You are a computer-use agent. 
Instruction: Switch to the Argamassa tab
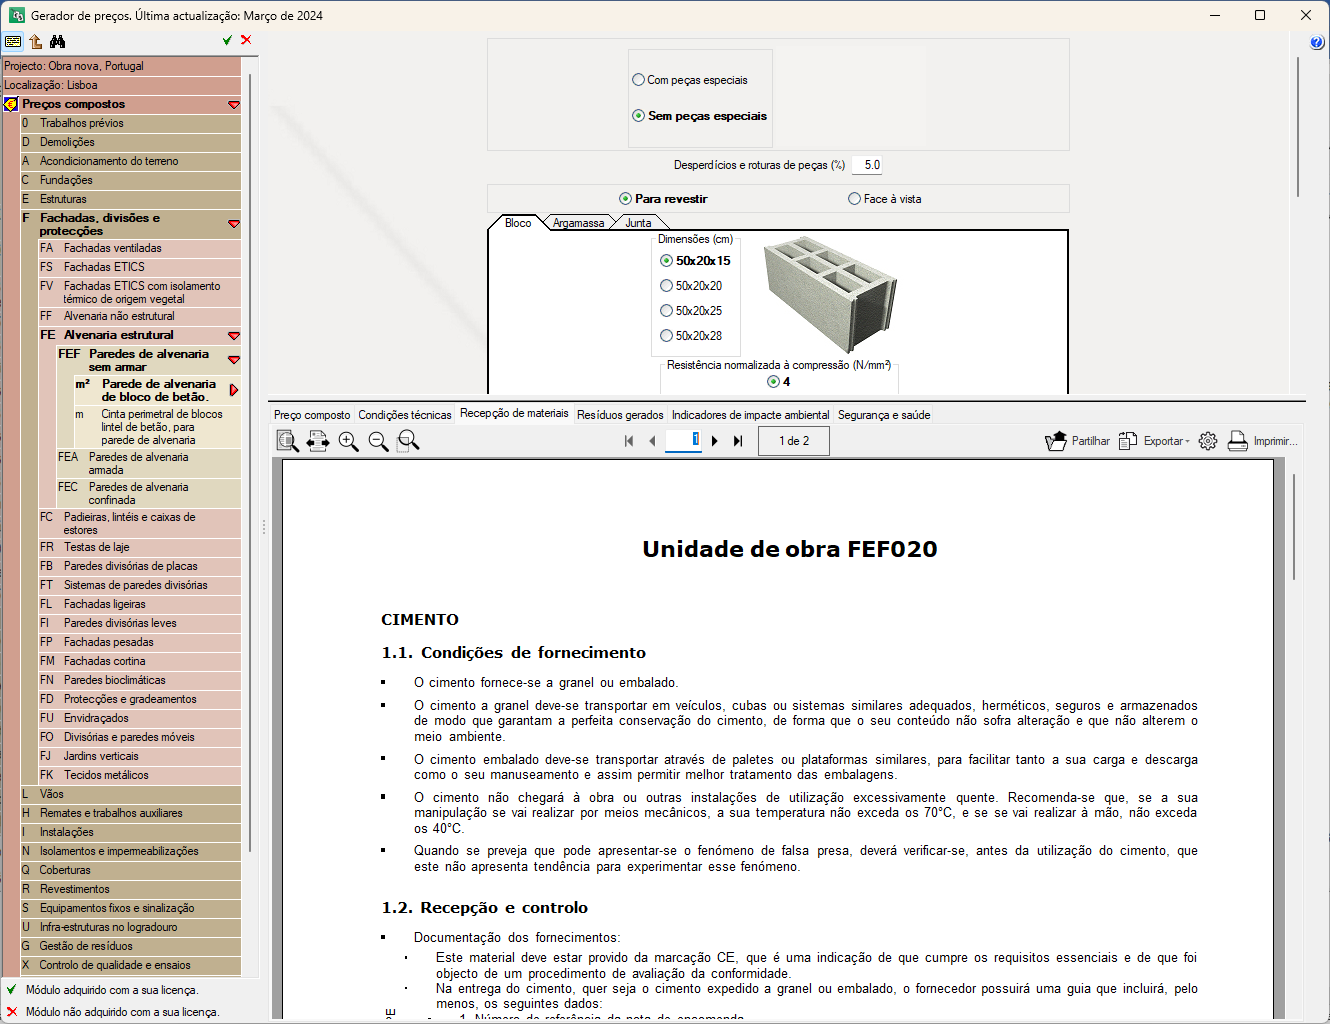[x=579, y=223]
